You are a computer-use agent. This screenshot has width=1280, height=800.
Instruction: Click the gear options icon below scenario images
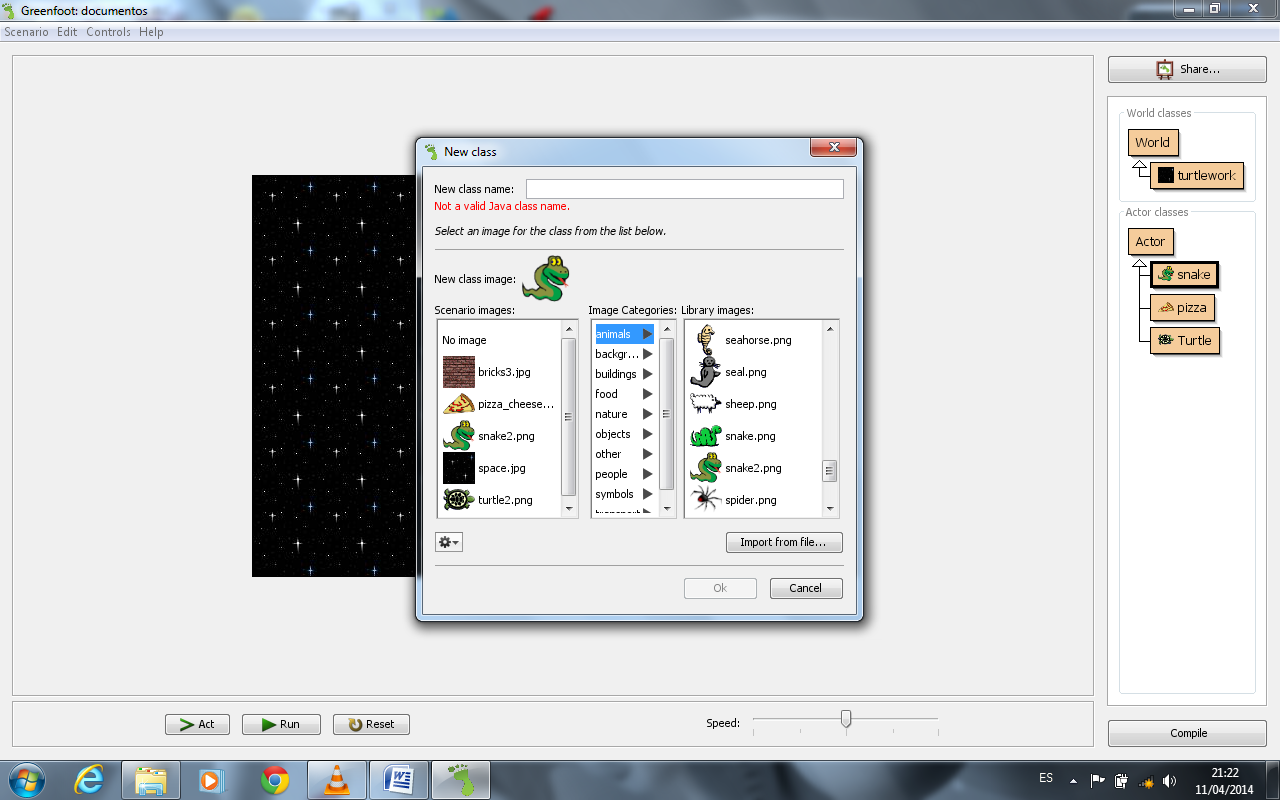[448, 541]
